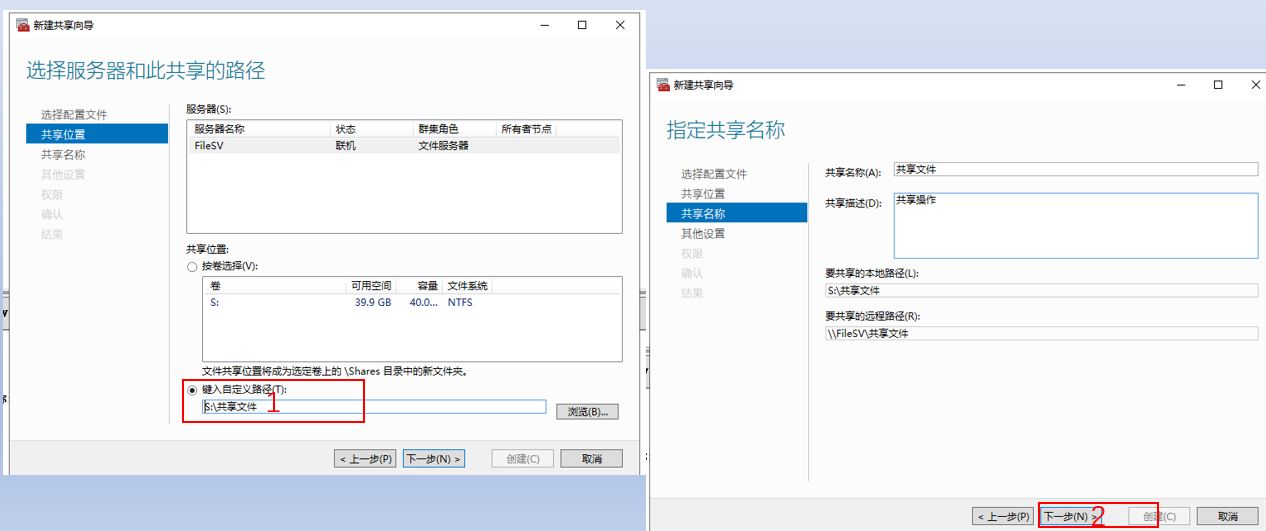The height and width of the screenshot is (531, 1266).
Task: Click the wizard icon in left window title bar
Action: click(24, 25)
